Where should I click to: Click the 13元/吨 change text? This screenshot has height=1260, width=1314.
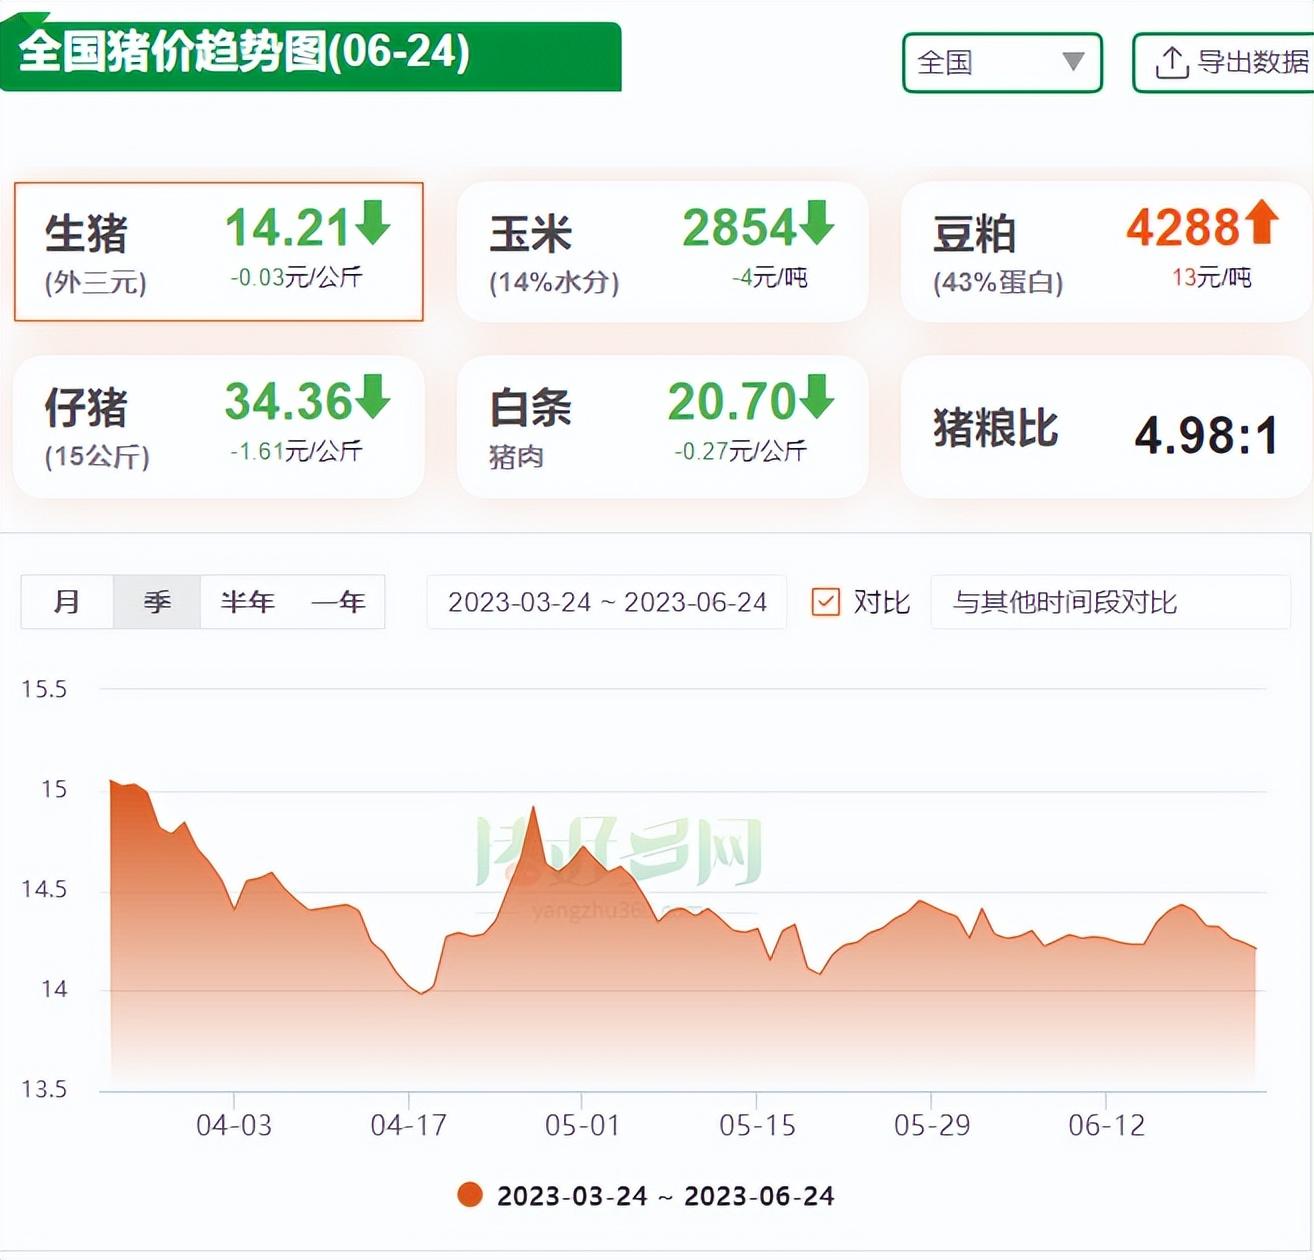click(x=1211, y=277)
